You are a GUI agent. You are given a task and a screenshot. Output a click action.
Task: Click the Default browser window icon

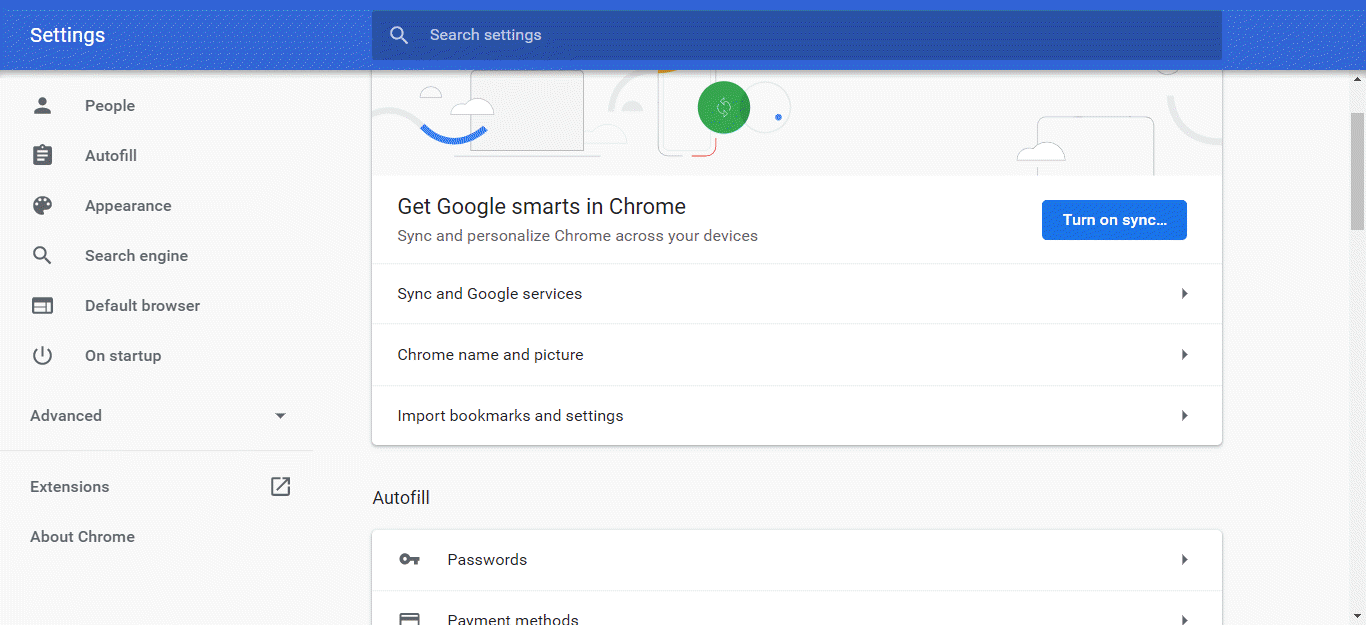point(42,305)
